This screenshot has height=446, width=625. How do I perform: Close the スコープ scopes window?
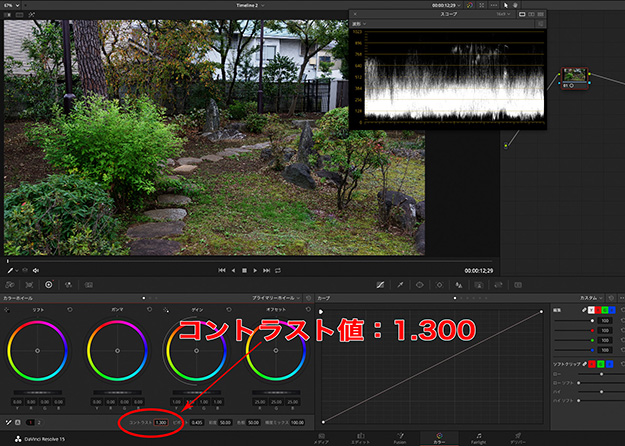point(355,14)
